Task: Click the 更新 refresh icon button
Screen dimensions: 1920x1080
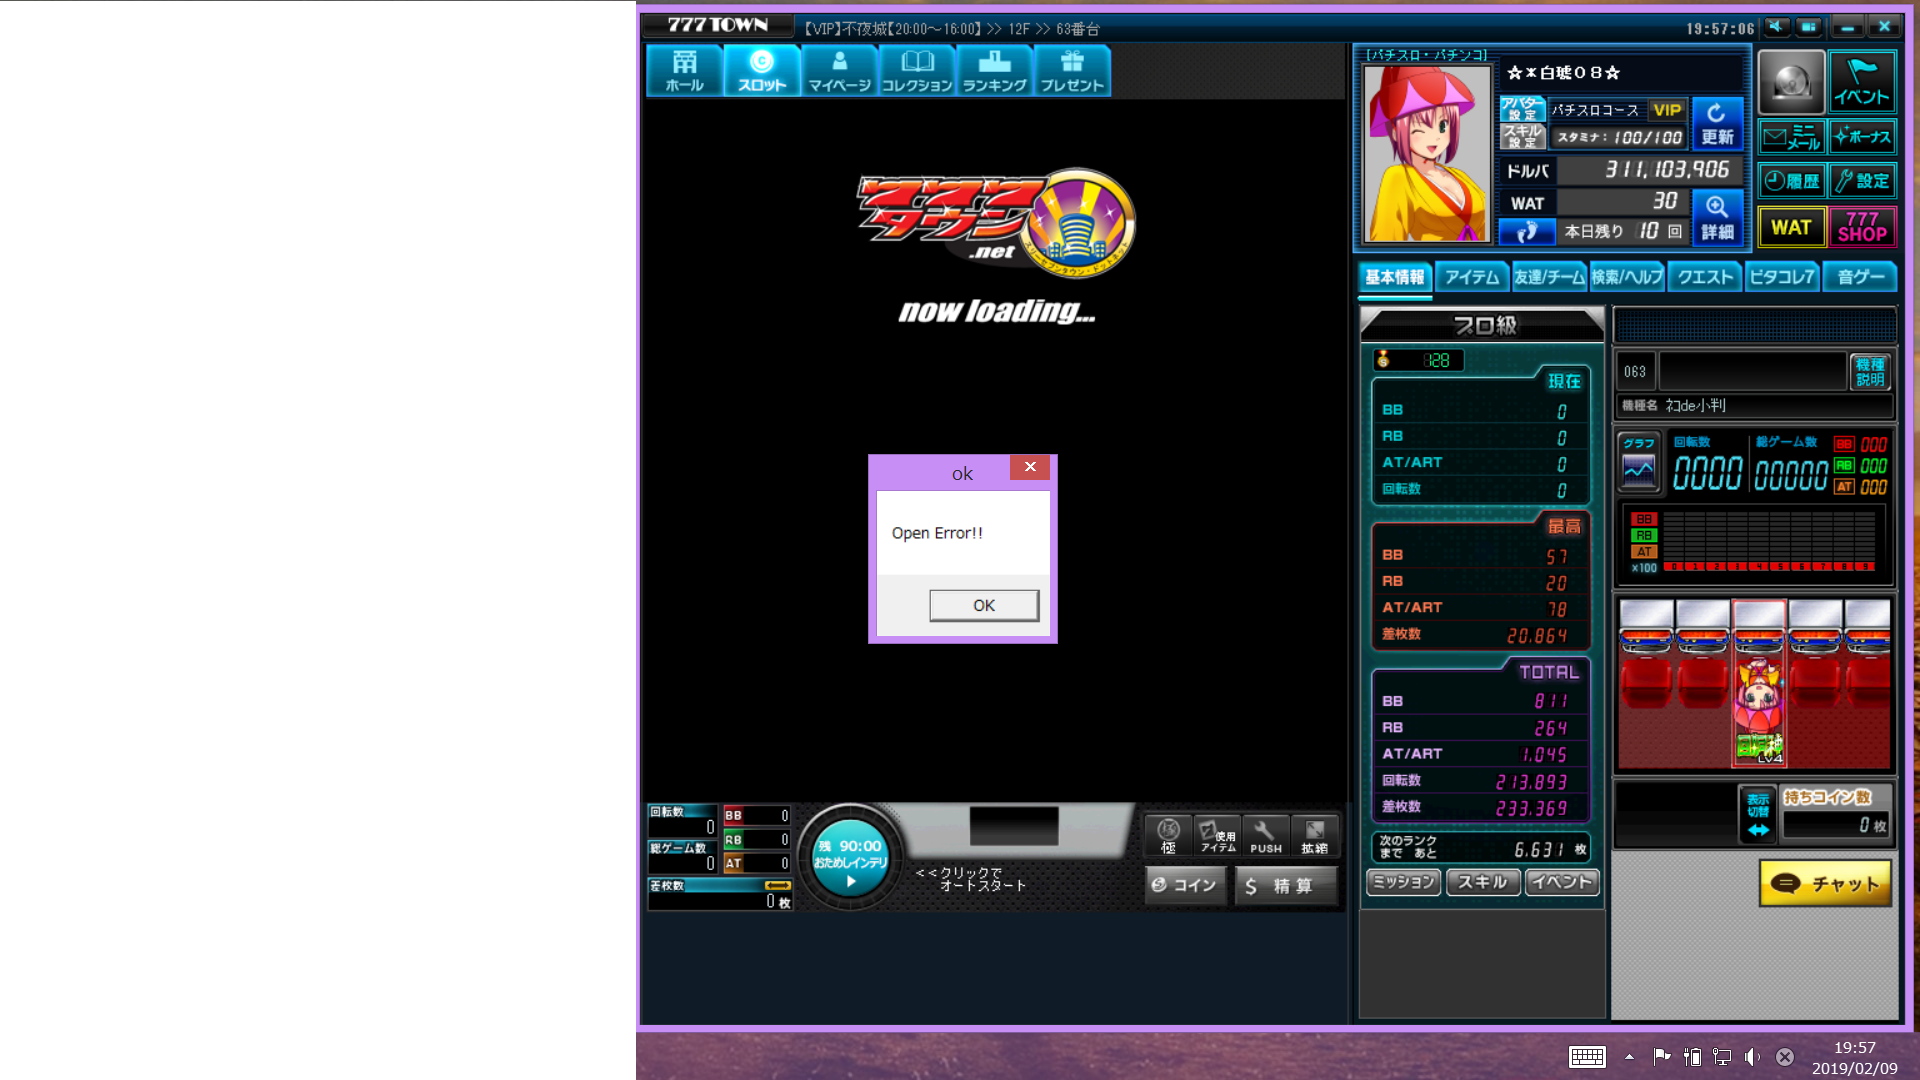Action: click(x=1717, y=124)
